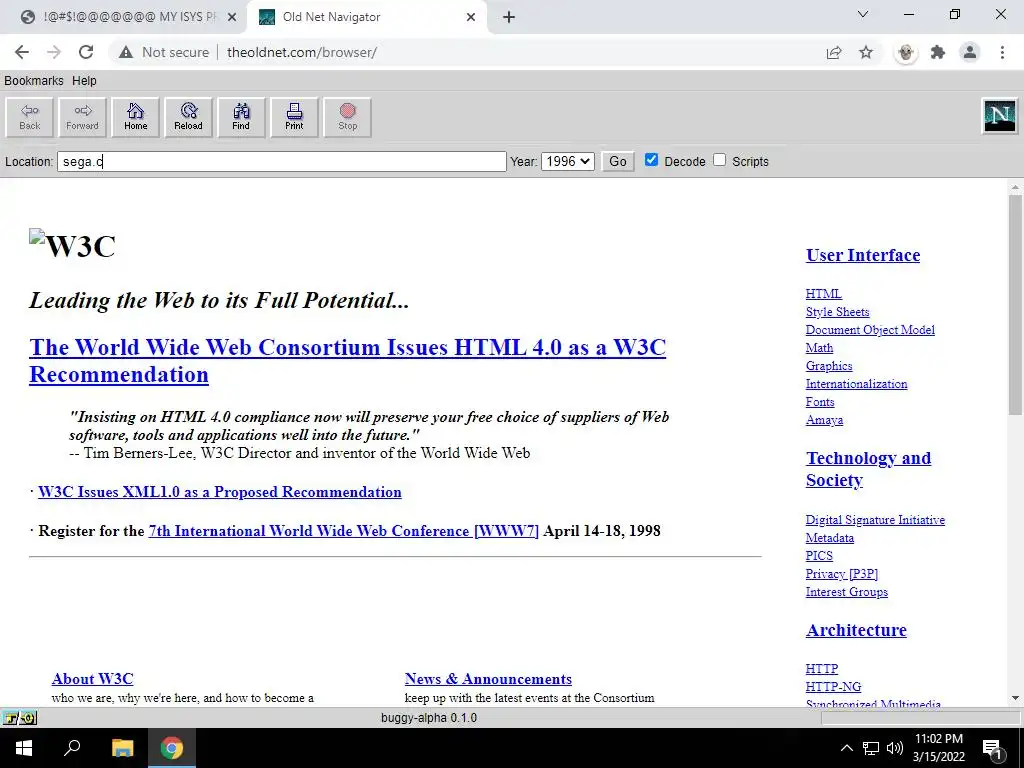The image size is (1024, 768).
Task: Open the Amaya link
Action: tap(824, 420)
